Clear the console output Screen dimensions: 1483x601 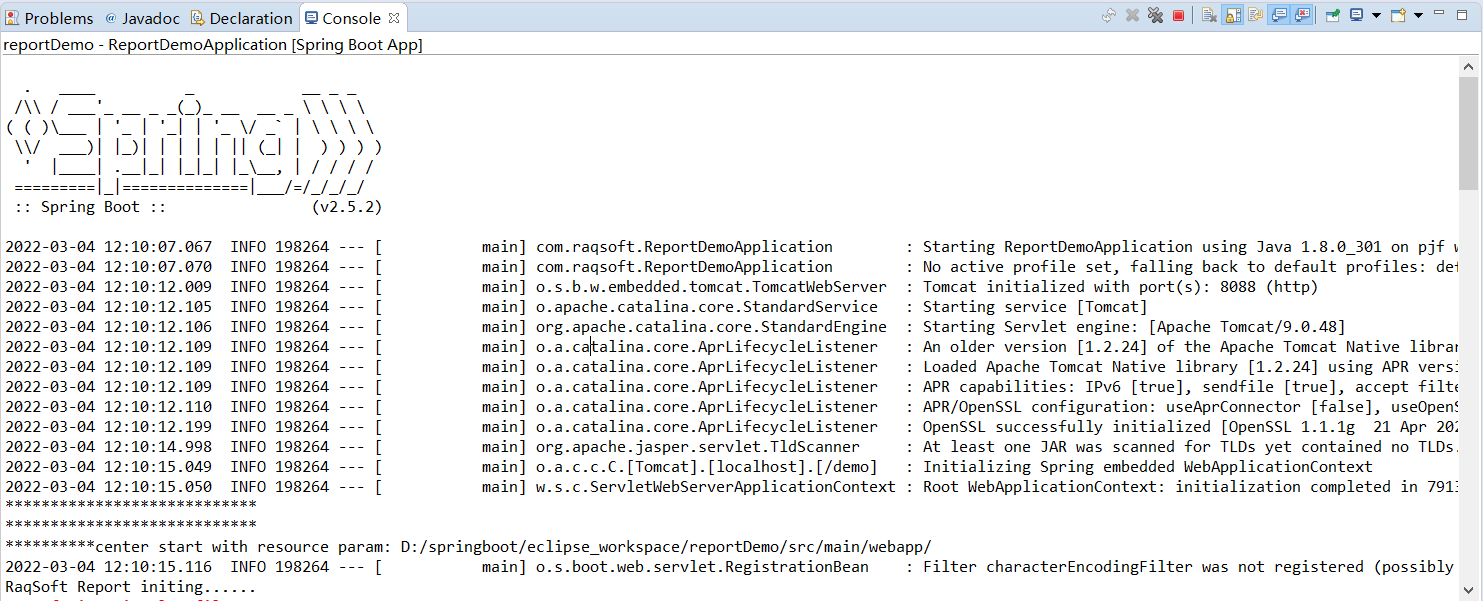click(1209, 15)
